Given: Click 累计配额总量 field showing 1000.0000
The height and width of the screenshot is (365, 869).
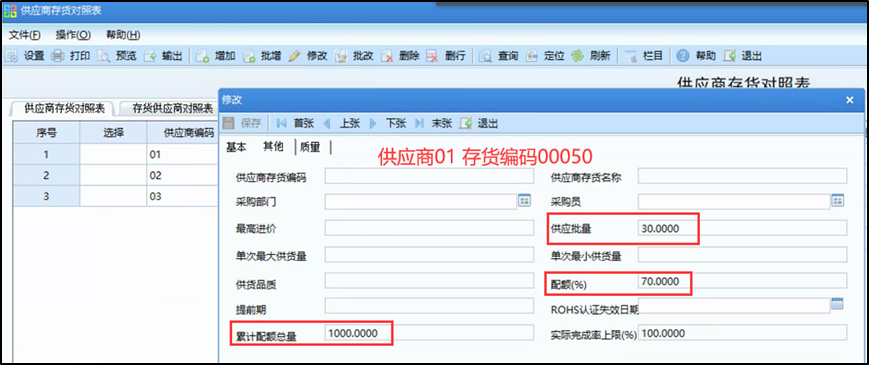Looking at the screenshot, I should [x=429, y=333].
